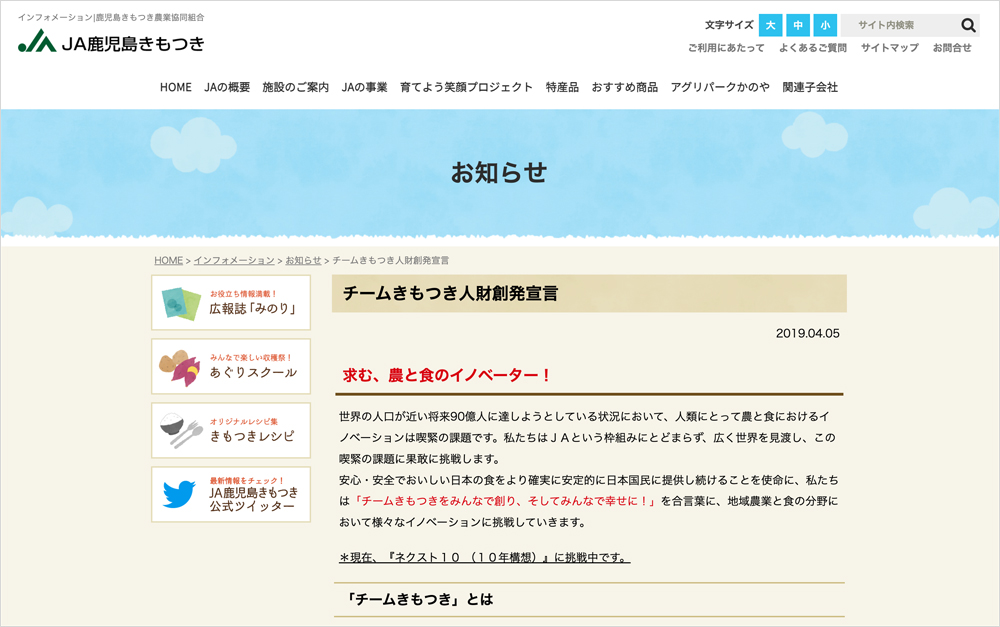Open the 公式ツイッター Twitter banner
The height and width of the screenshot is (627, 1000).
[231, 494]
